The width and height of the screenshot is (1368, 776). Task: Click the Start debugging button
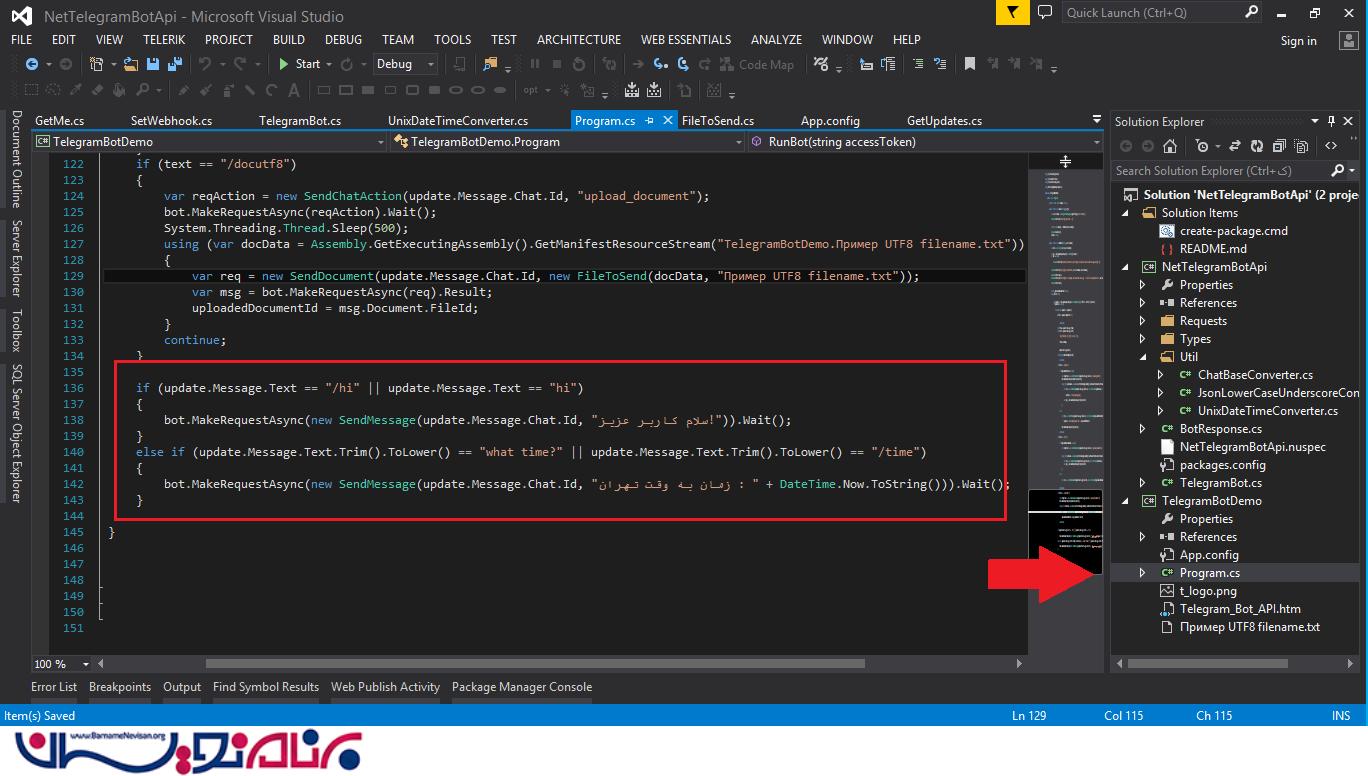pos(298,64)
